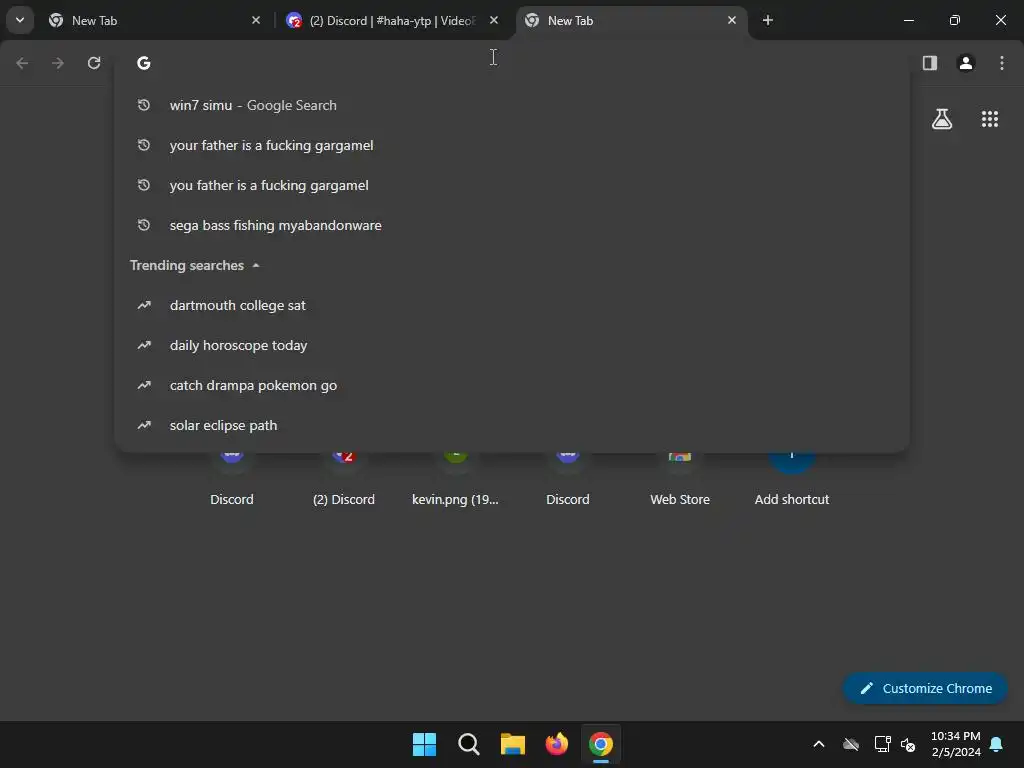
Task: Choose 'dartmouth college sat' trending search
Action: 512,305
